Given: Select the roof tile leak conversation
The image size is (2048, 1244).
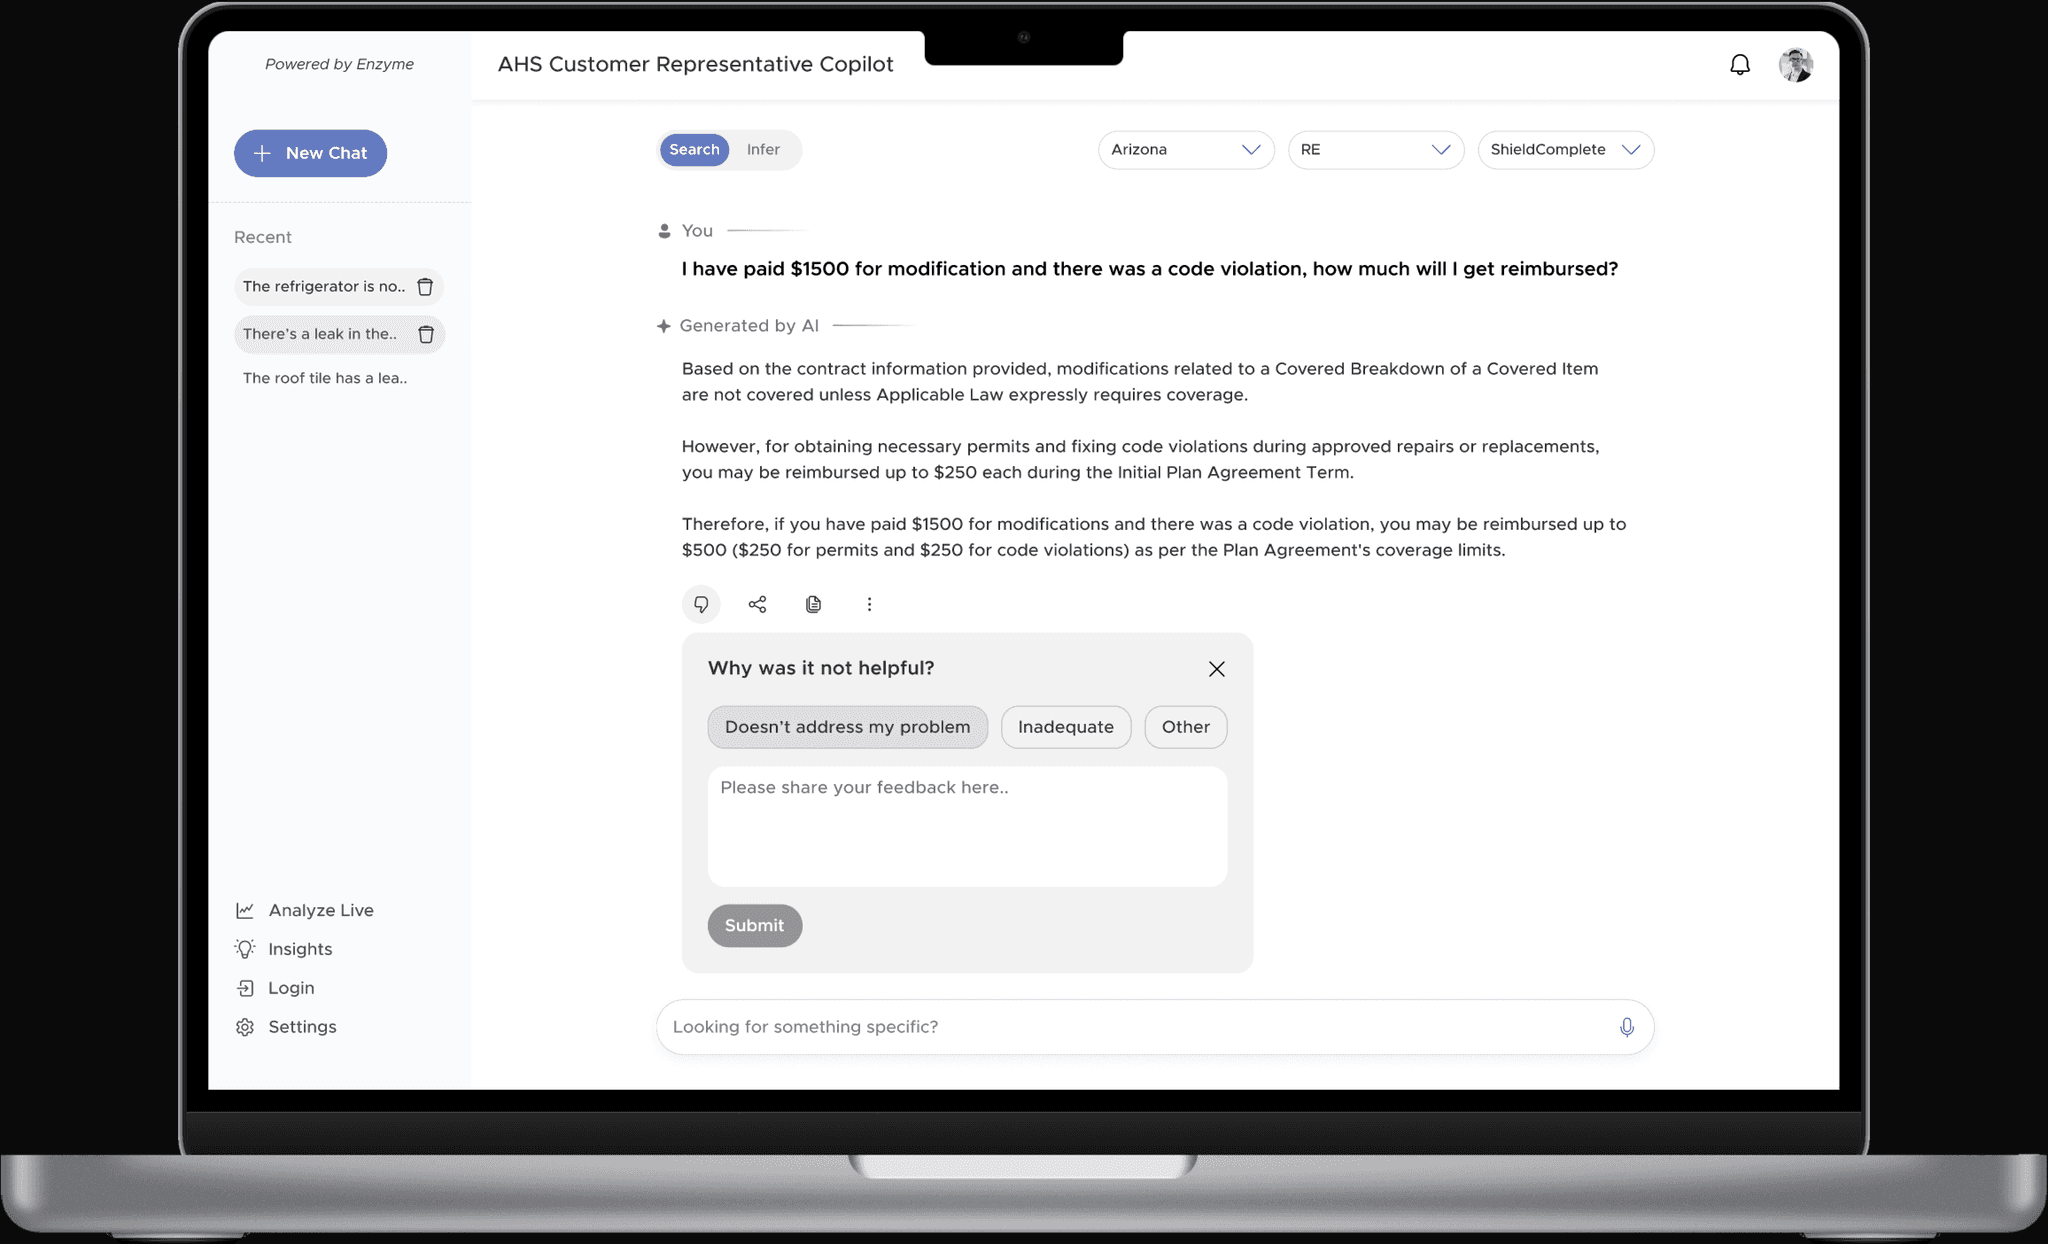Looking at the screenshot, I should pyautogui.click(x=324, y=378).
